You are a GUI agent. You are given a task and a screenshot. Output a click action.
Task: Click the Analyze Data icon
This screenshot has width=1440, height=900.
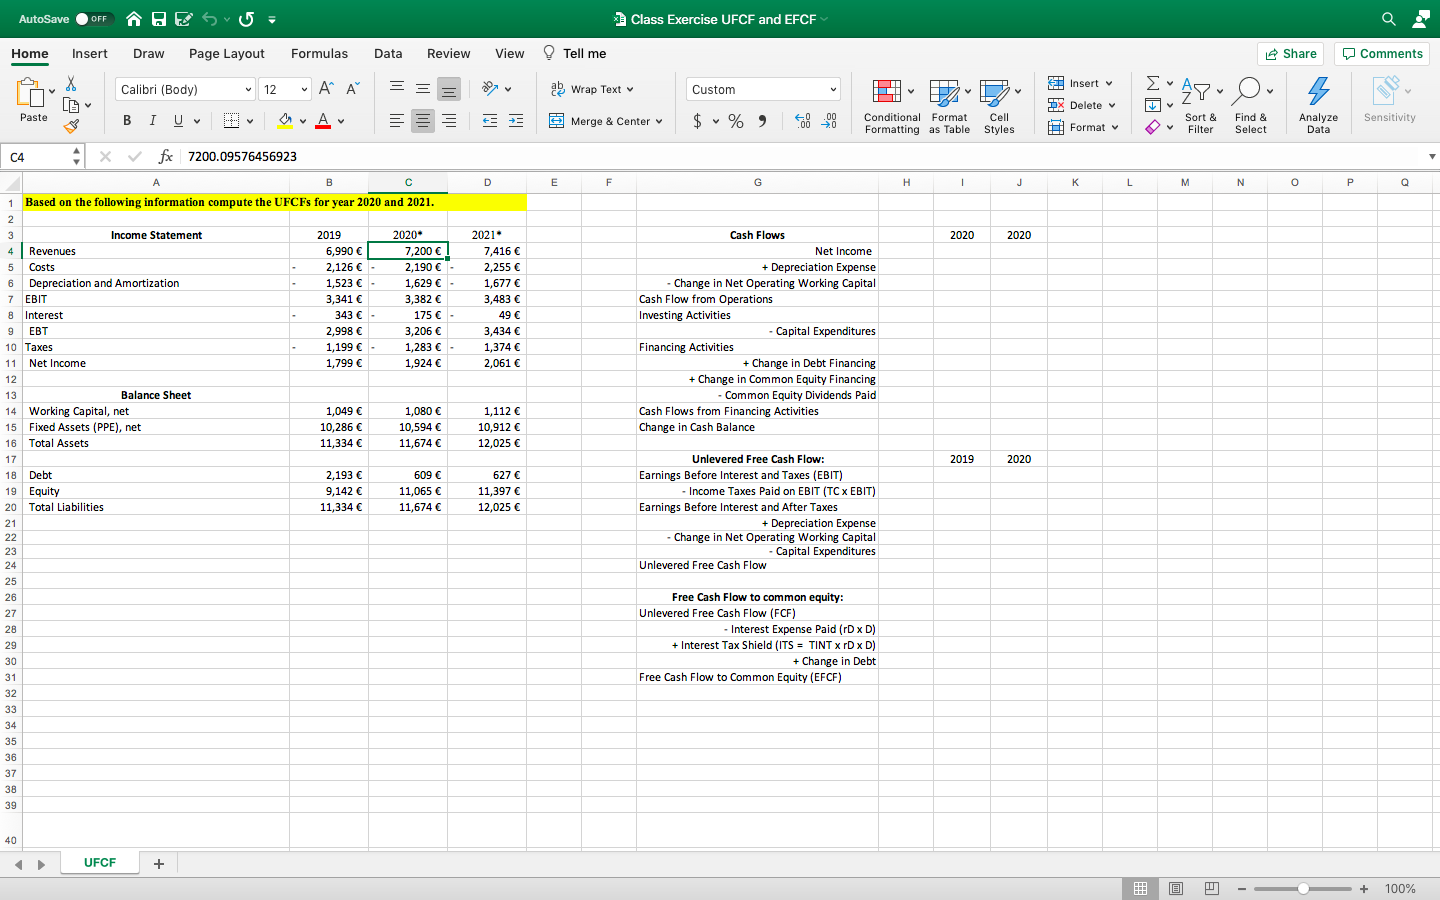point(1318,92)
